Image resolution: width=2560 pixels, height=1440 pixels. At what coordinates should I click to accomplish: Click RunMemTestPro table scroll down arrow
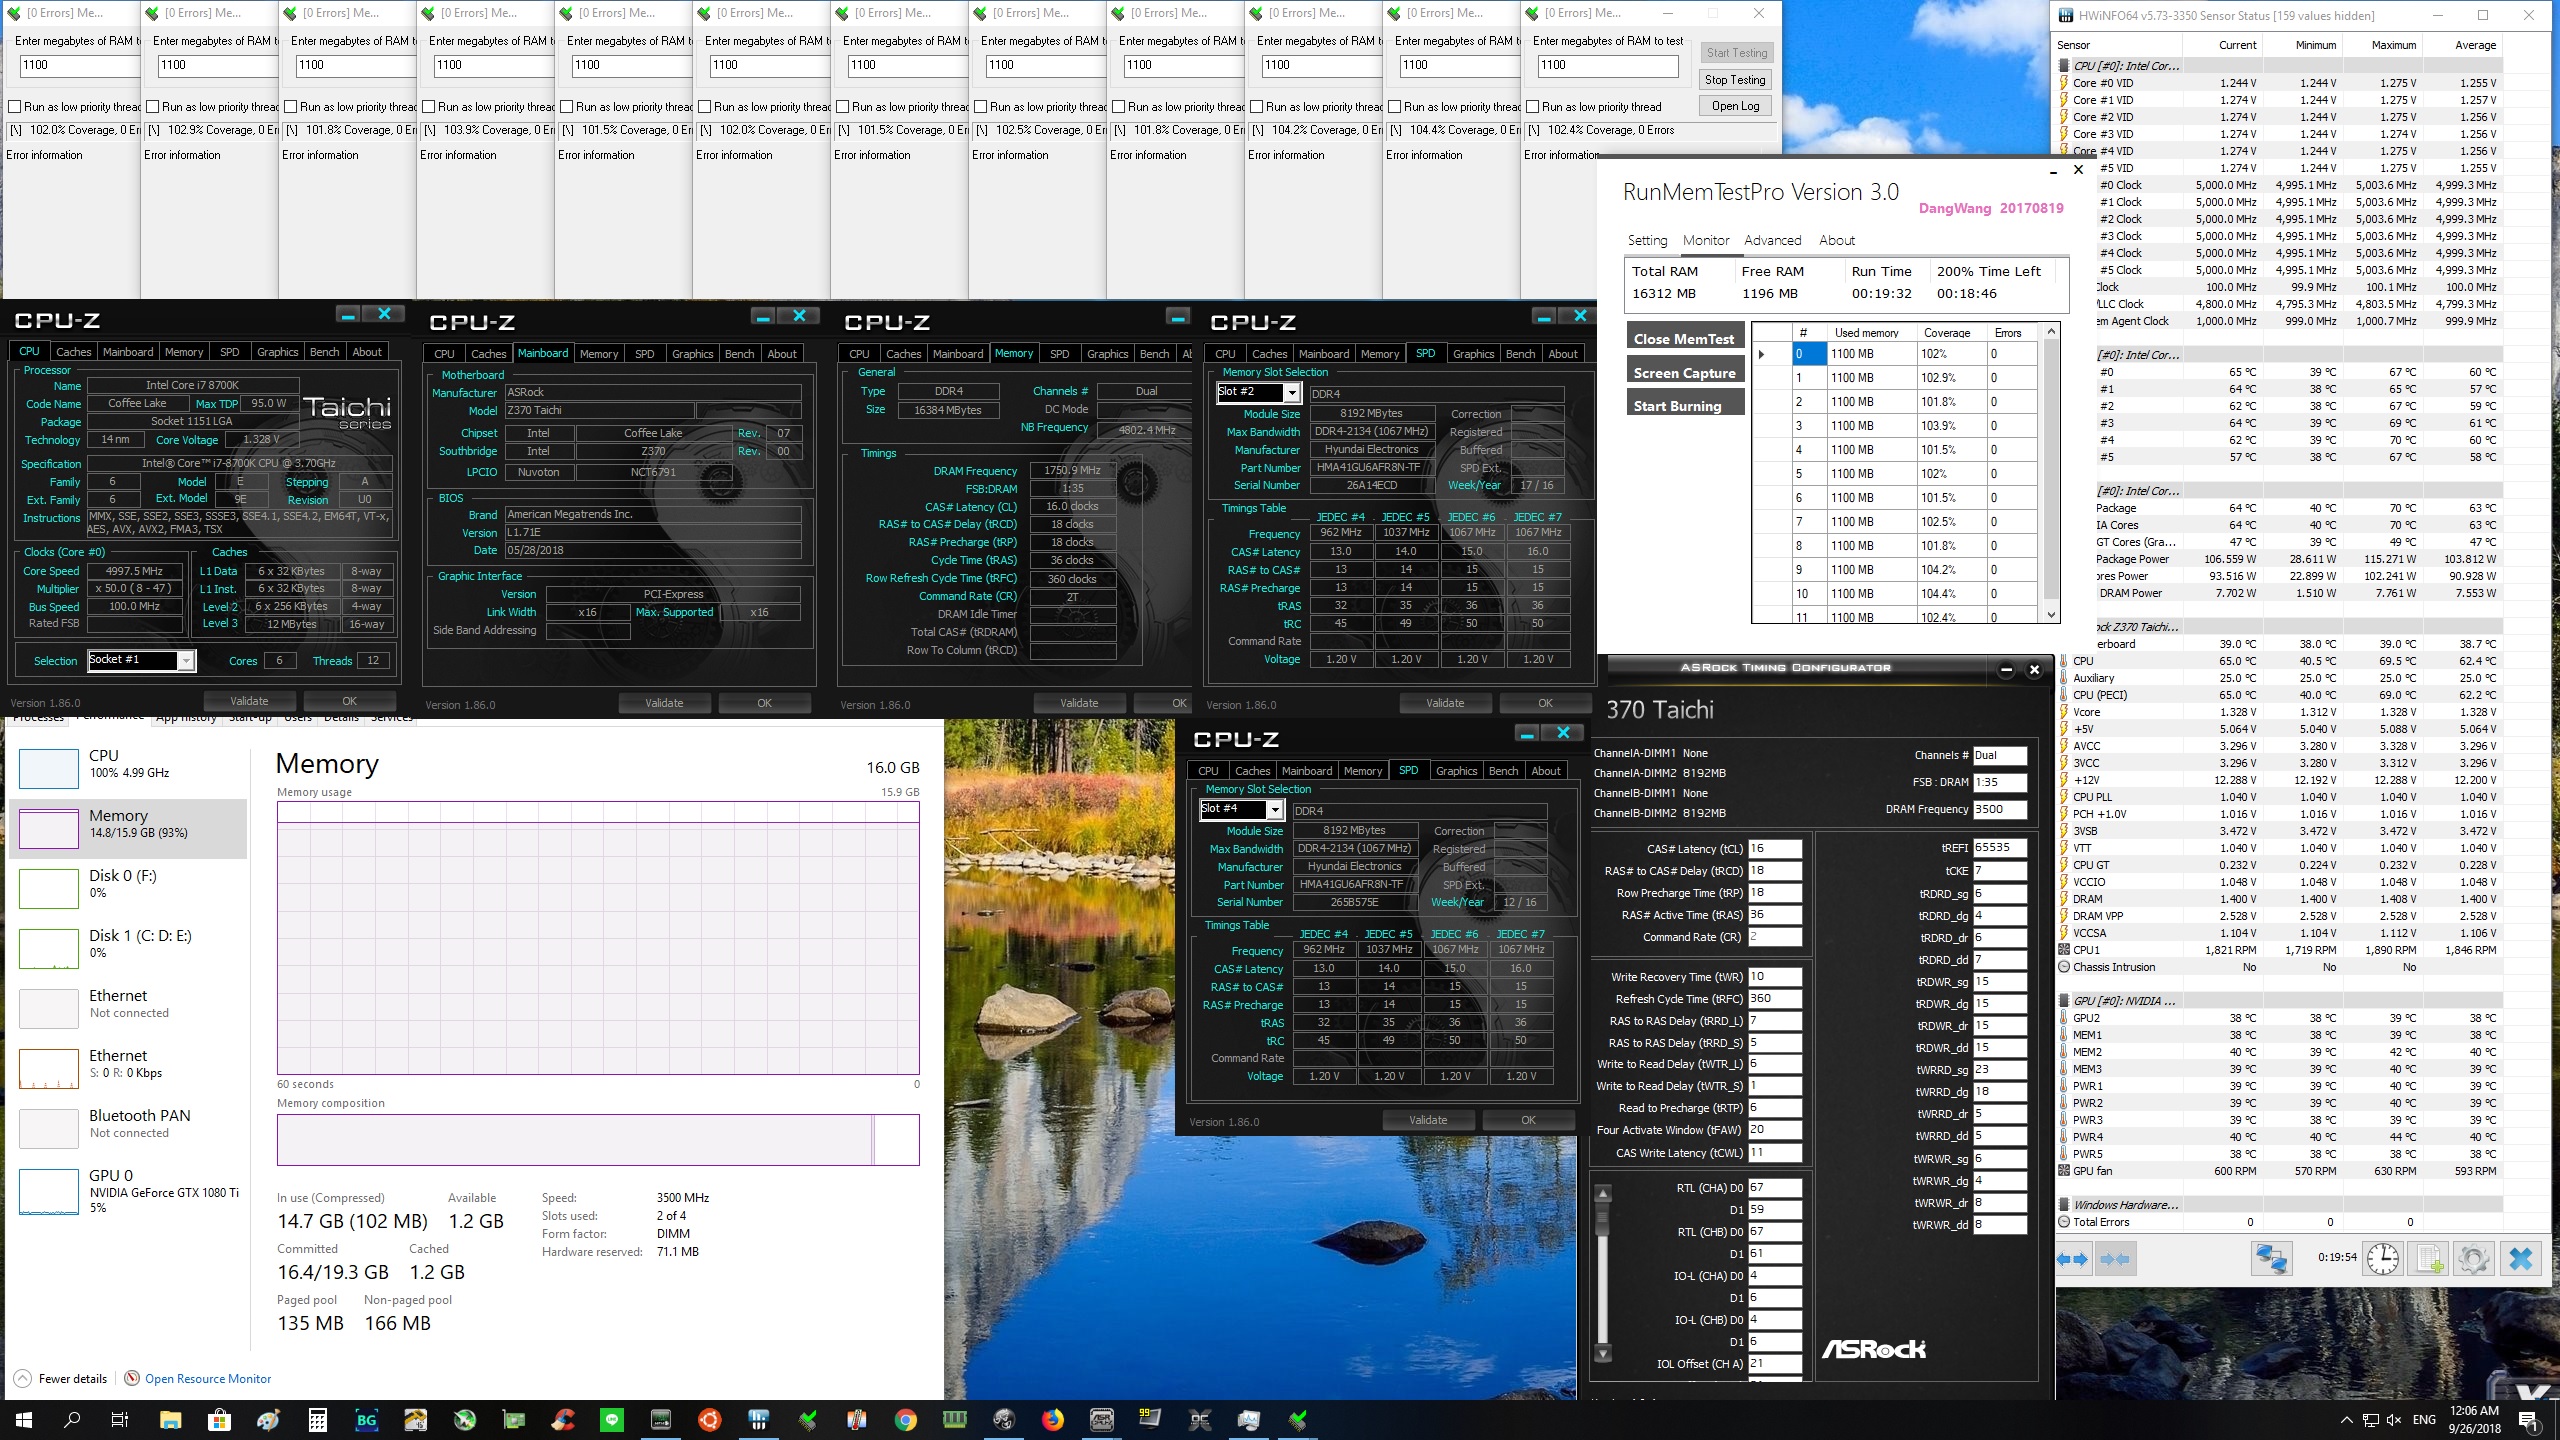click(2051, 615)
